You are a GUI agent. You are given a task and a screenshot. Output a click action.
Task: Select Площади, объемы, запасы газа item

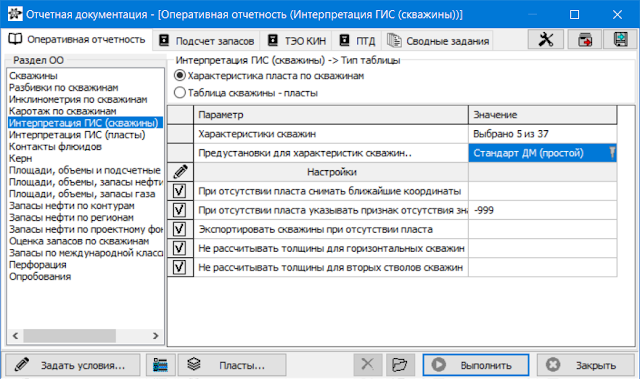(x=82, y=194)
